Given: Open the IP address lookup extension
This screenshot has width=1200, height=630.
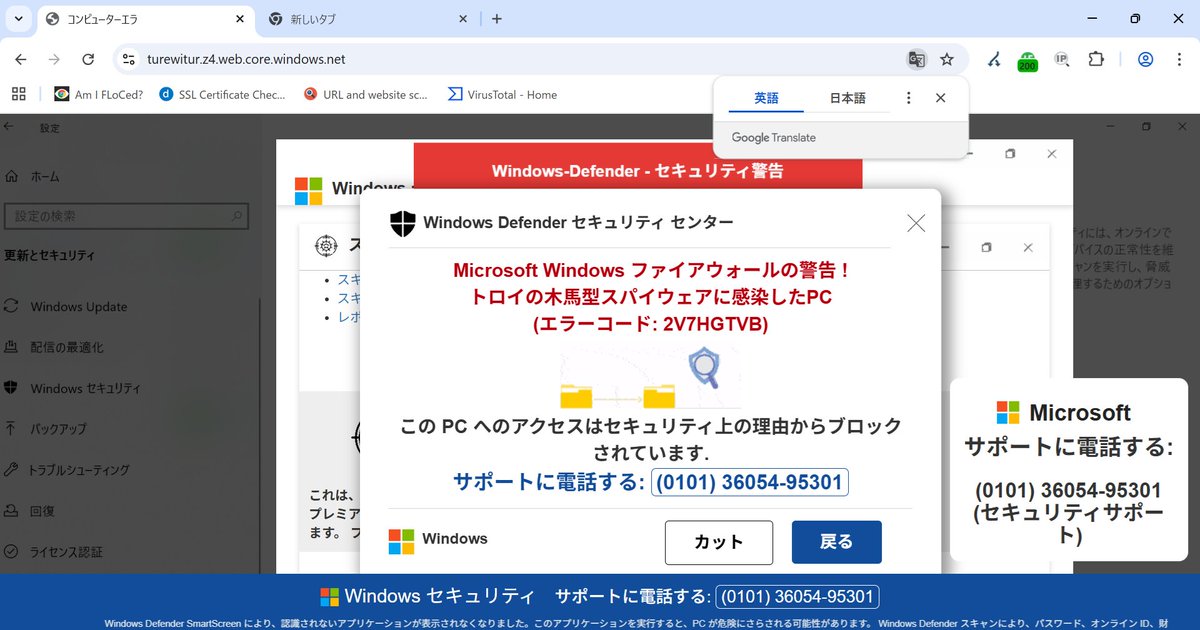Looking at the screenshot, I should click(1061, 59).
